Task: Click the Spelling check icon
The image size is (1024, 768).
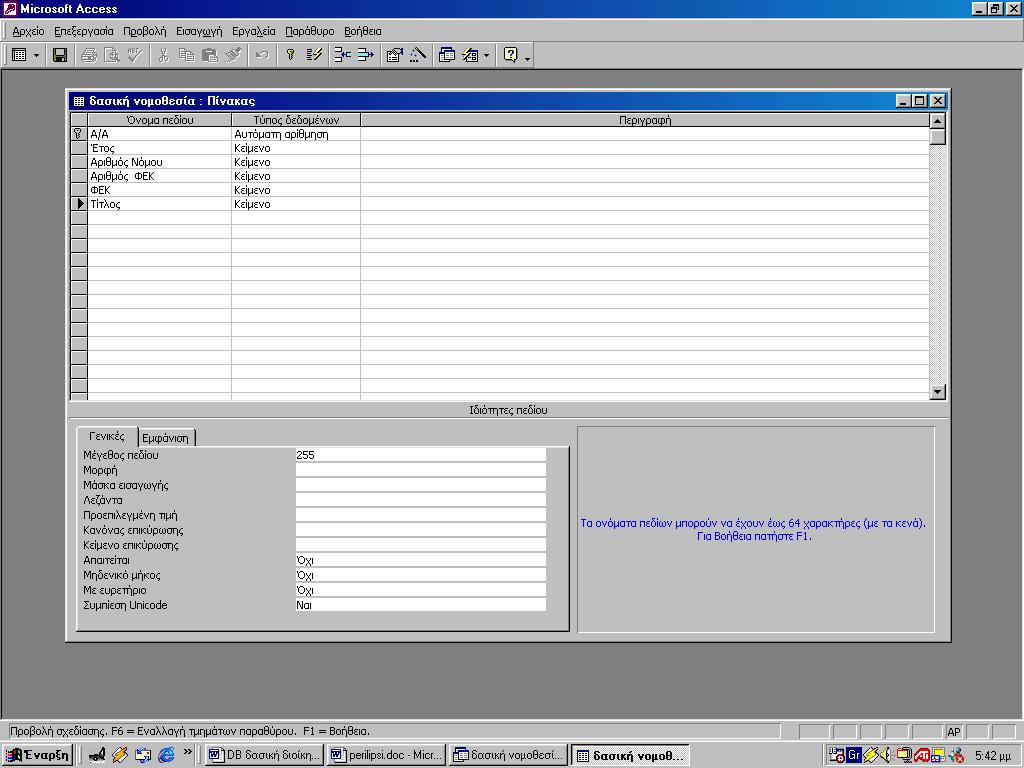Action: [135, 56]
